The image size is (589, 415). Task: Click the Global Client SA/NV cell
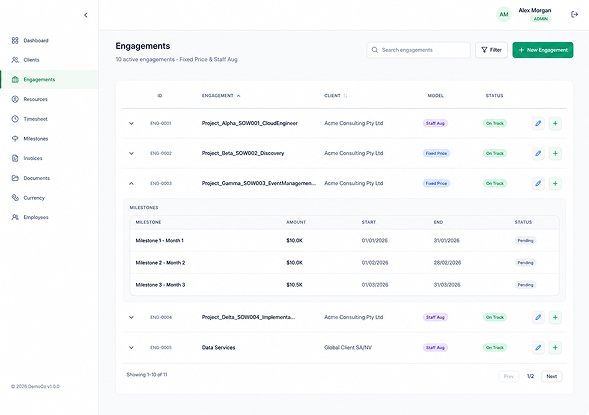coord(348,348)
